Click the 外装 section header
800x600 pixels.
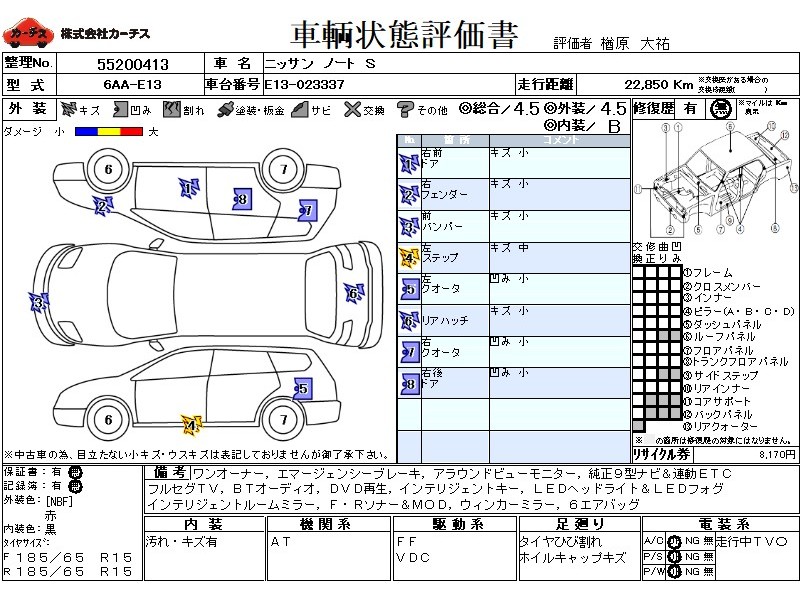tap(28, 109)
